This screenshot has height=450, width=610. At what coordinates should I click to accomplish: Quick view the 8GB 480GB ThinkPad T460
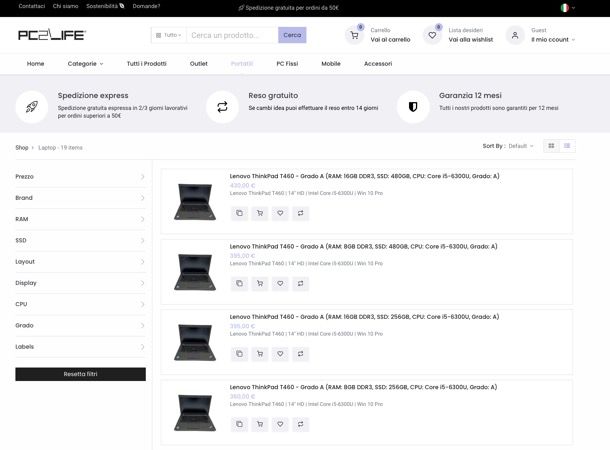click(x=239, y=284)
